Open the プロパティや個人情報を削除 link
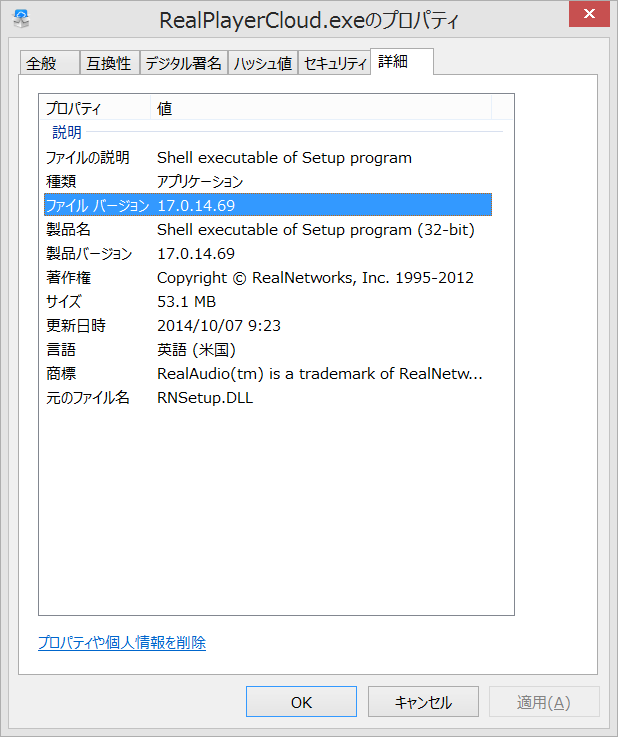 click(x=122, y=643)
